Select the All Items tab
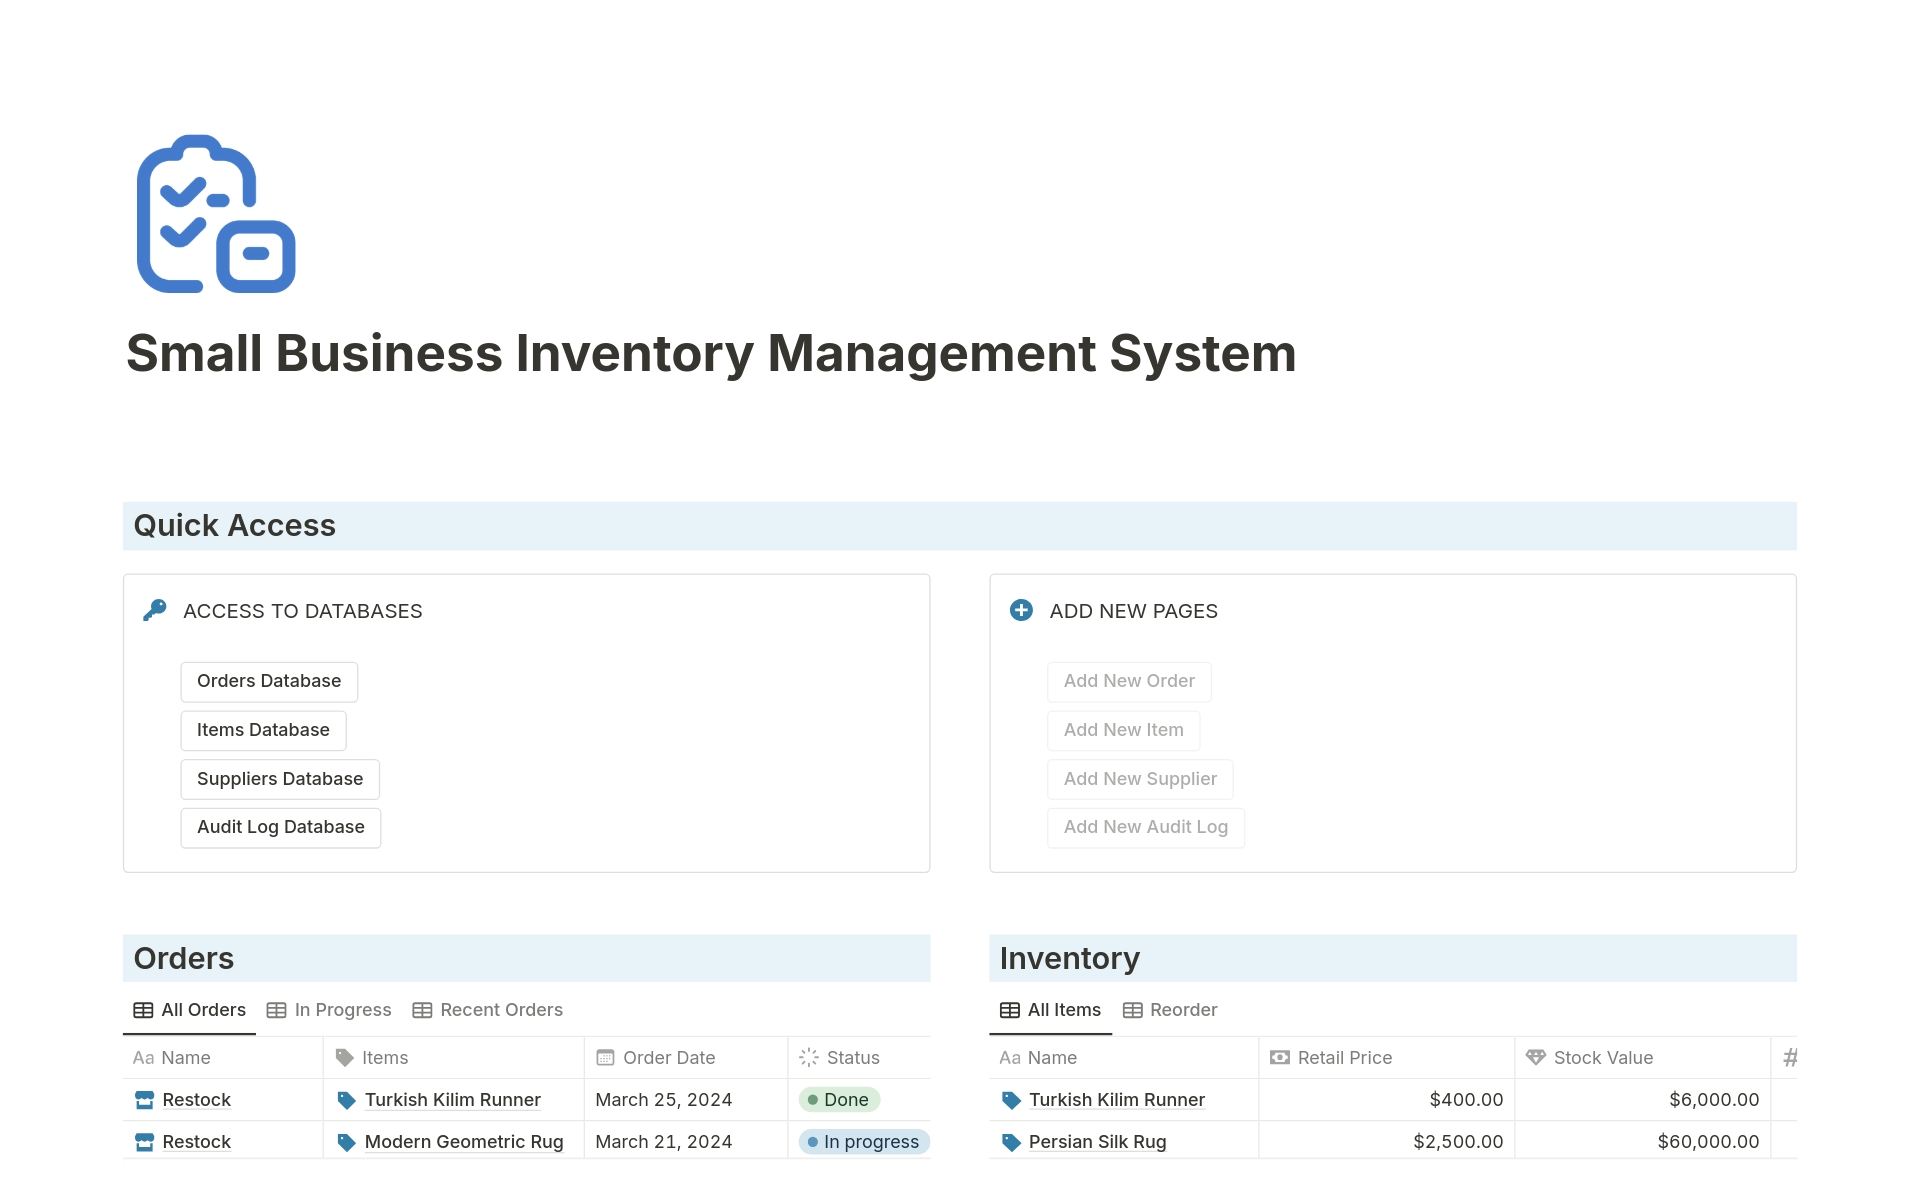1920x1199 pixels. tap(1053, 1010)
